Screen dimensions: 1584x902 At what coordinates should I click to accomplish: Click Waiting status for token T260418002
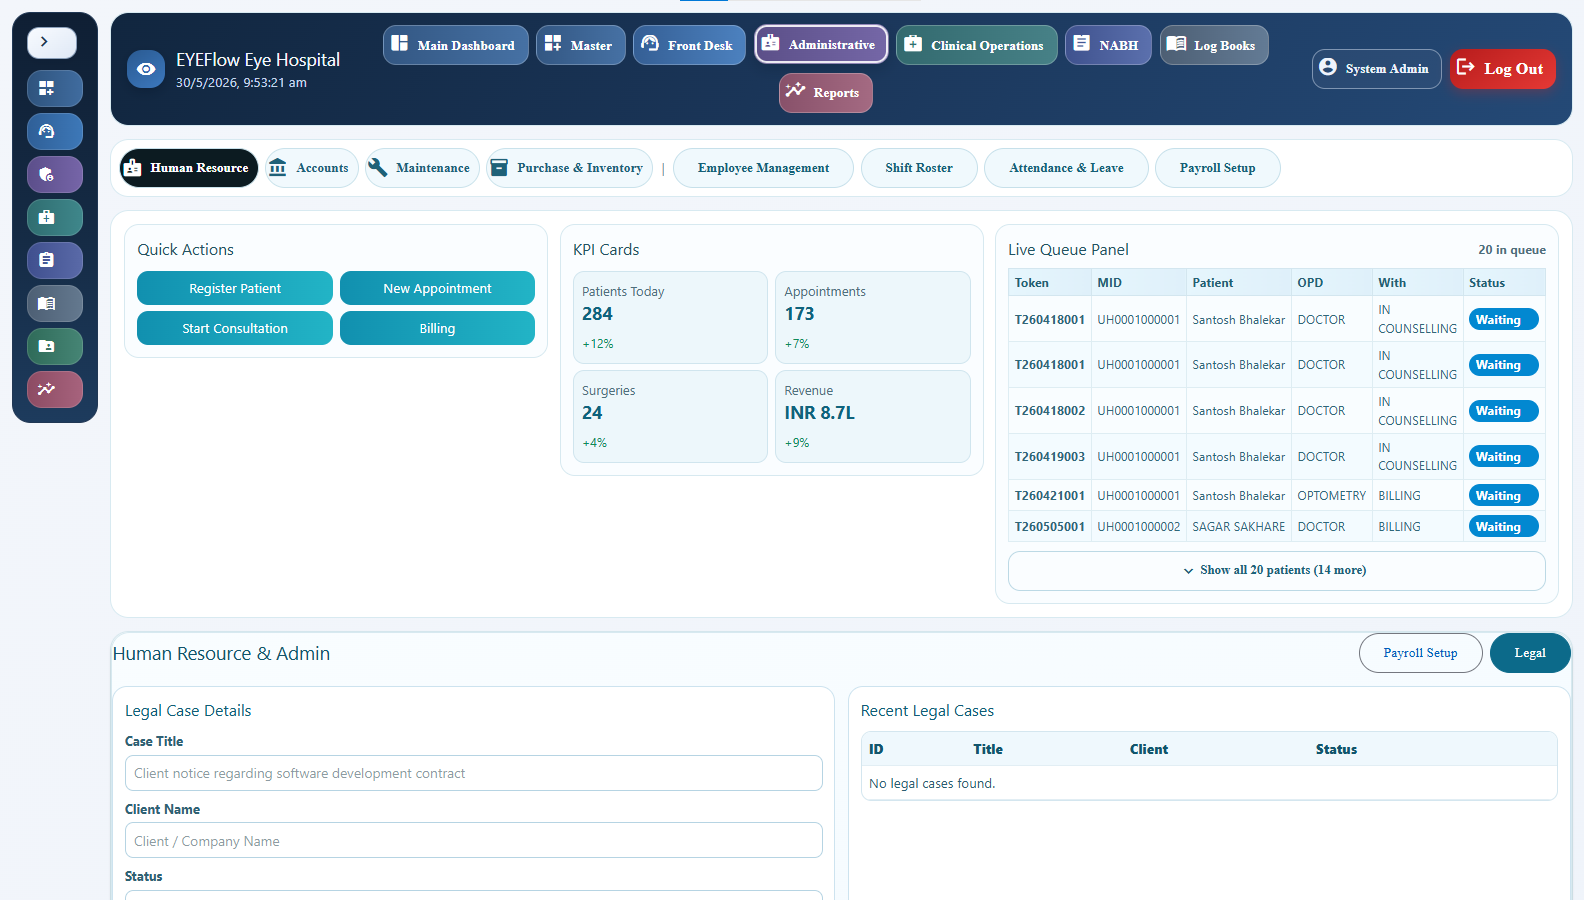coord(1503,411)
